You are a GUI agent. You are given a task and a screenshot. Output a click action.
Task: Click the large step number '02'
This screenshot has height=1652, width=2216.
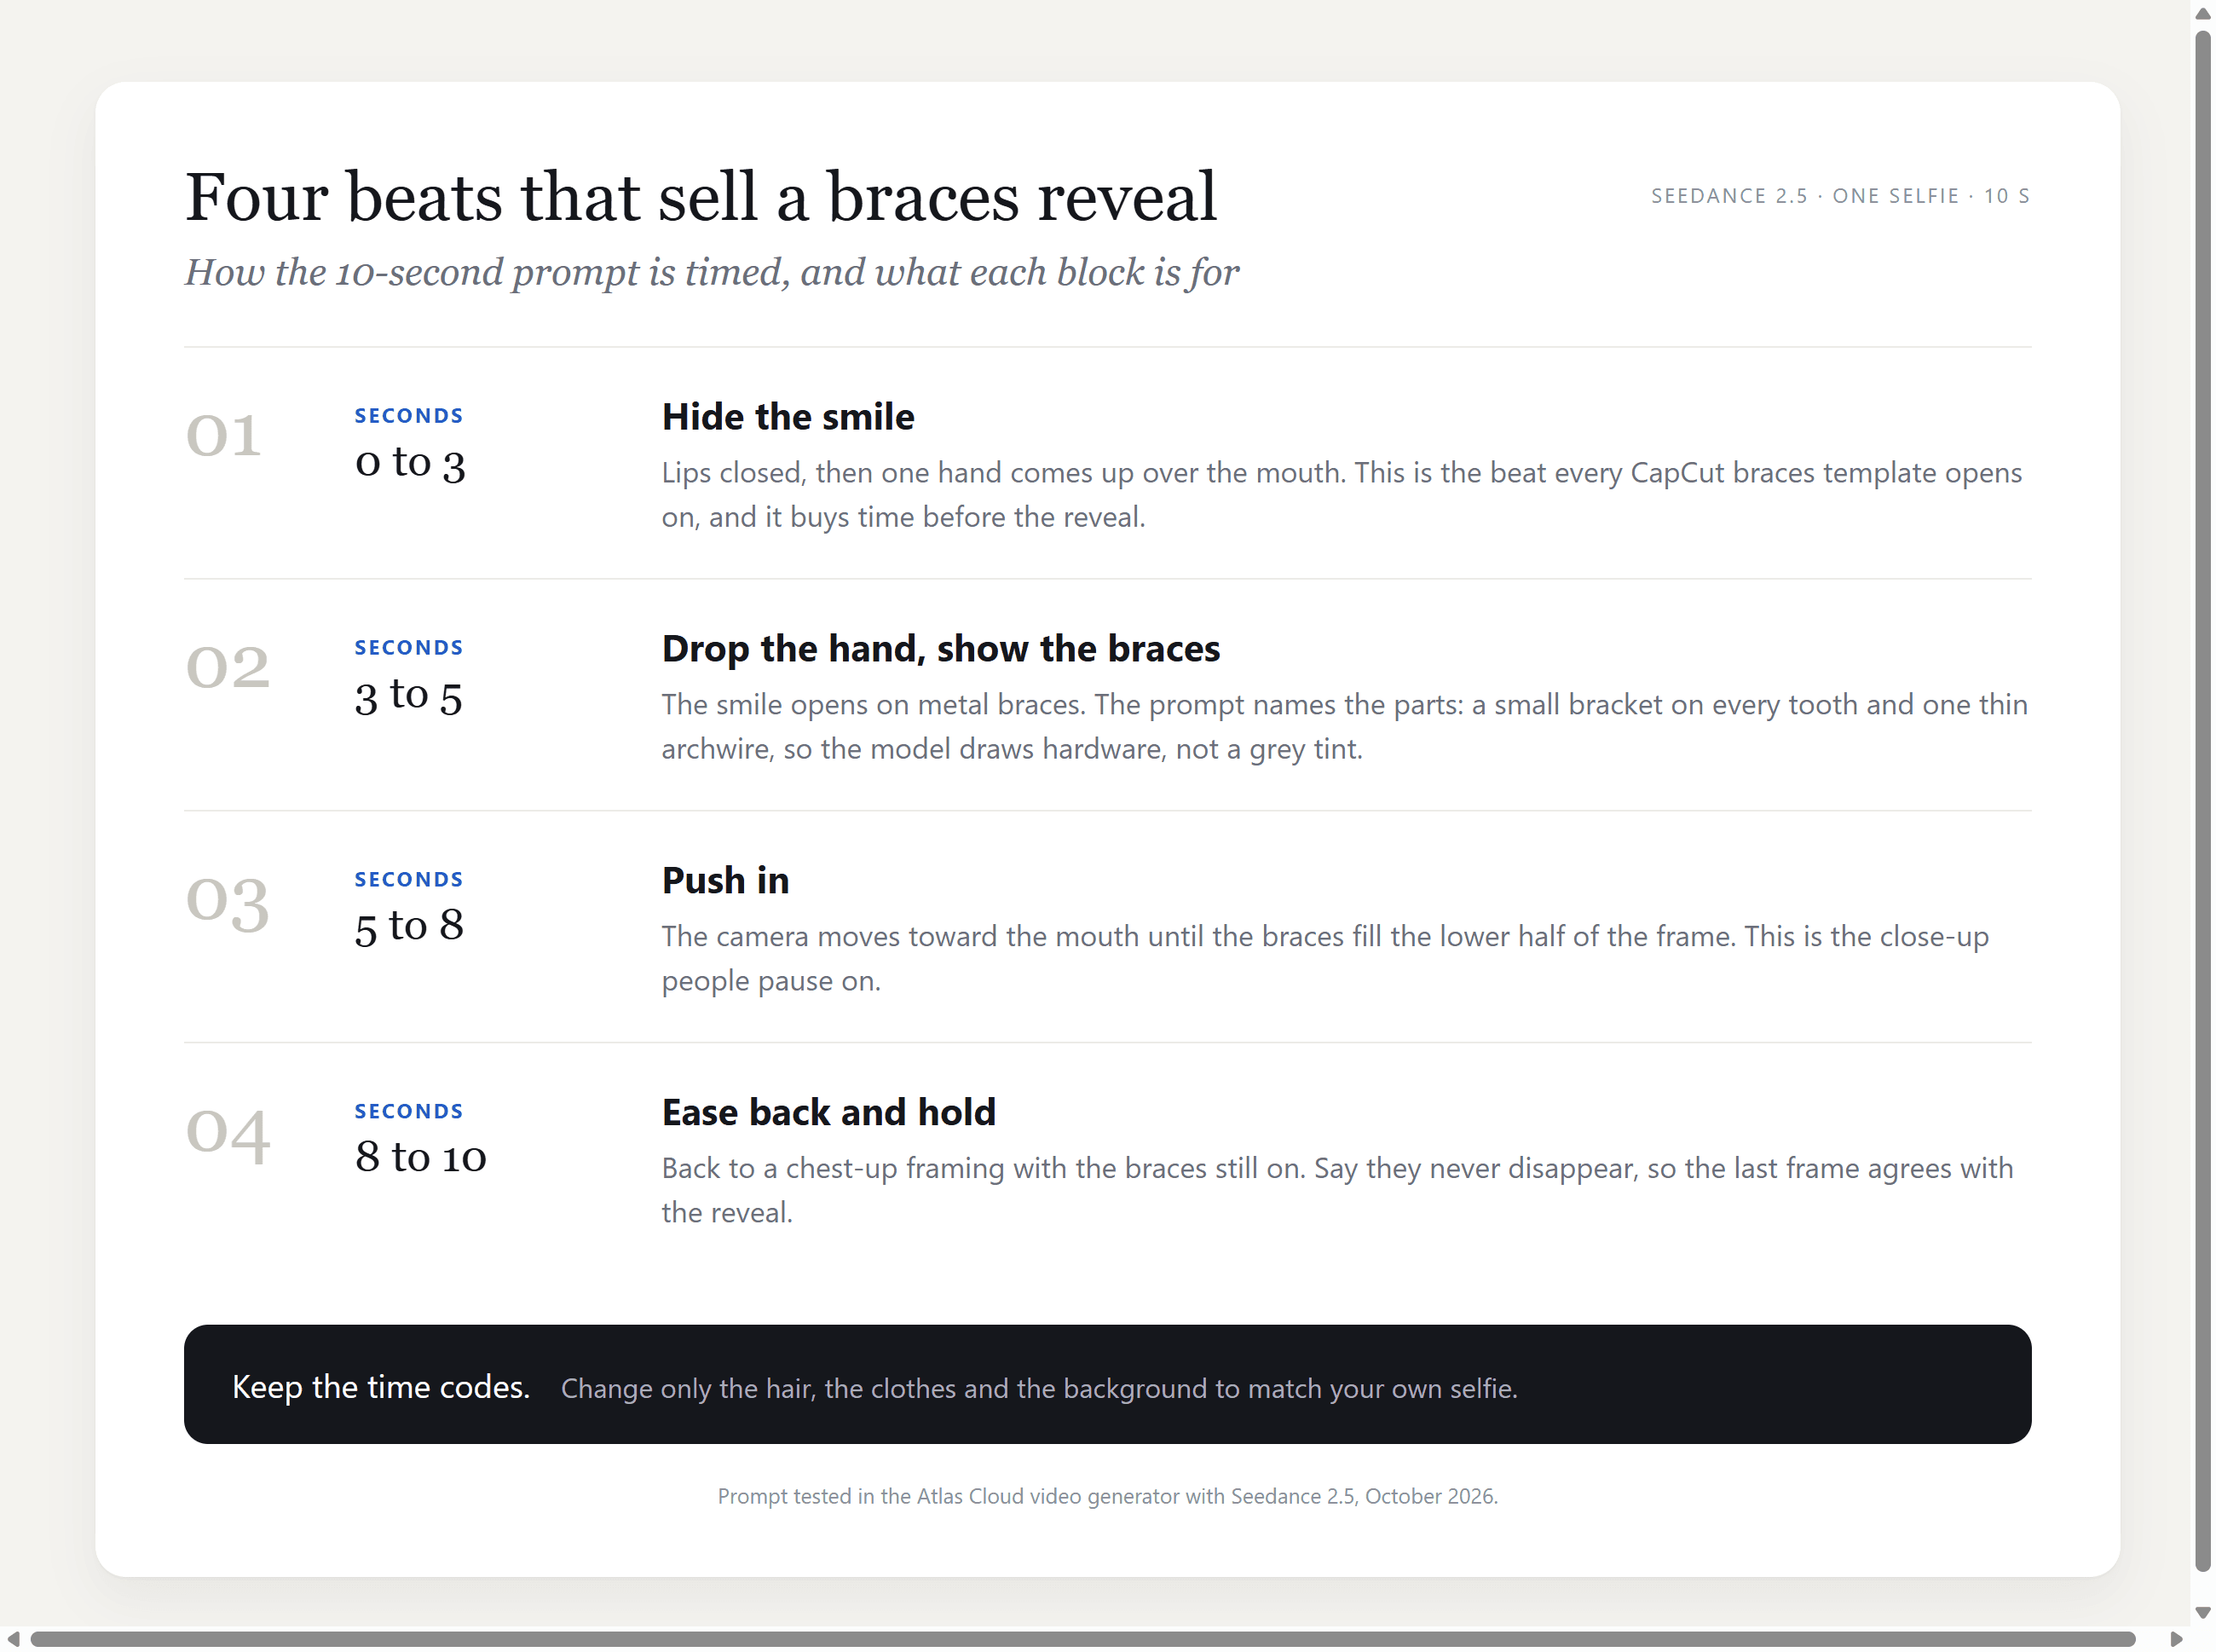pyautogui.click(x=228, y=667)
